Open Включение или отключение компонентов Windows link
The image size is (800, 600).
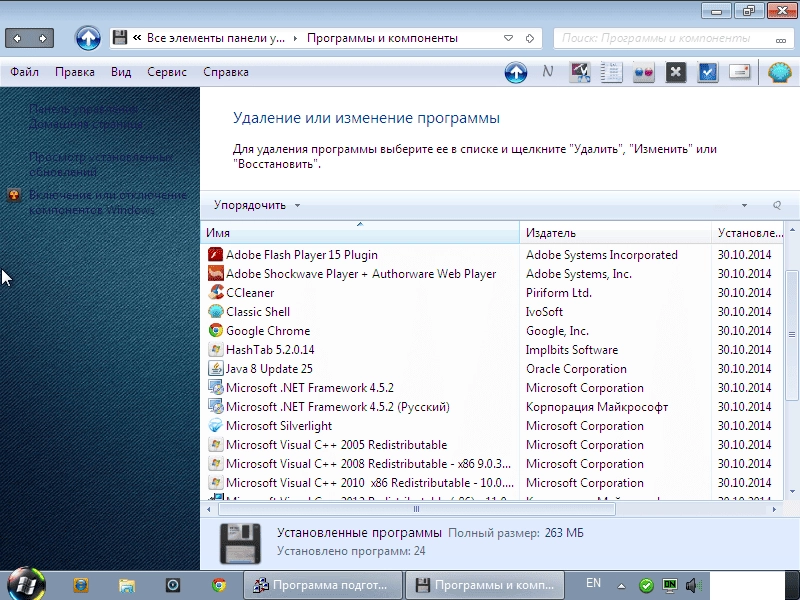(108, 203)
